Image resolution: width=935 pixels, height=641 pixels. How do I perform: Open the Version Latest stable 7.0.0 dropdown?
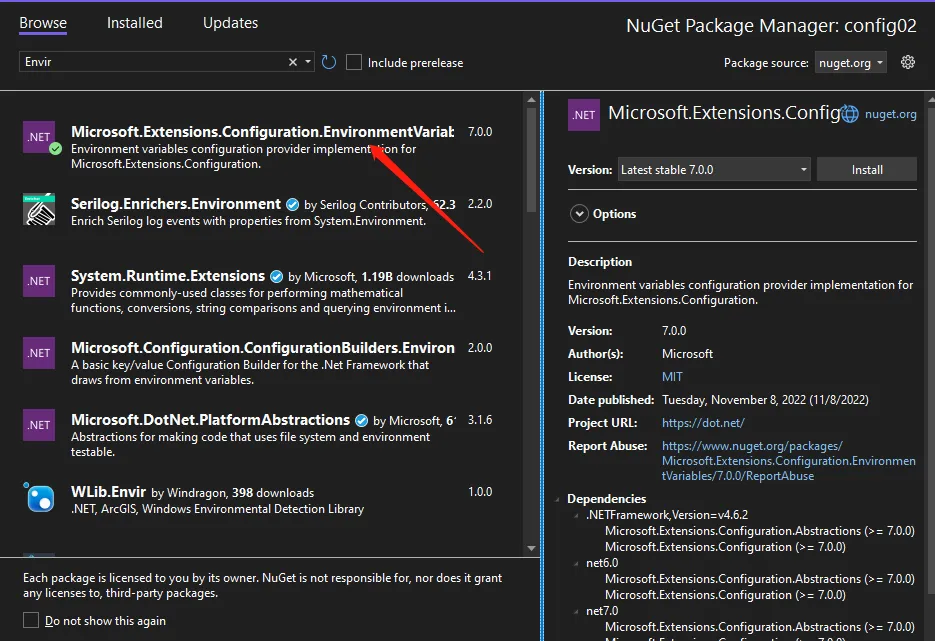pos(714,170)
